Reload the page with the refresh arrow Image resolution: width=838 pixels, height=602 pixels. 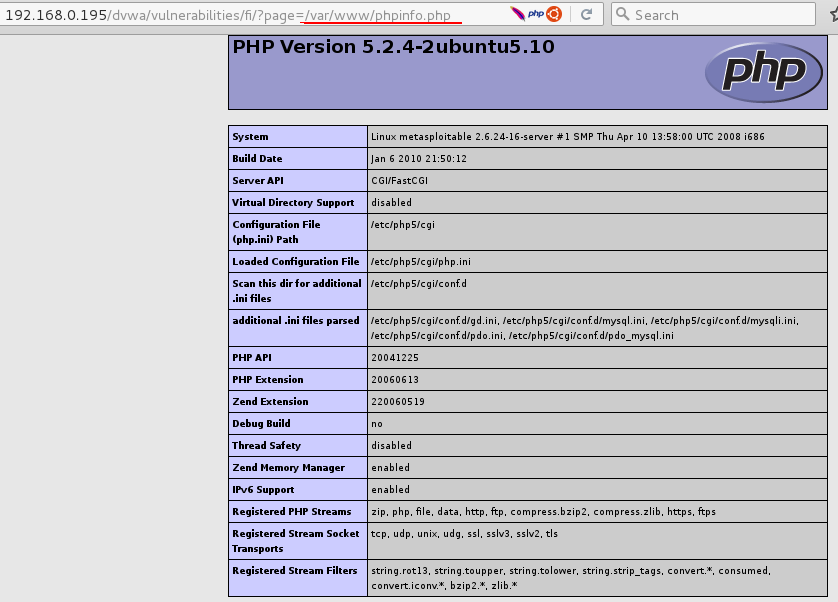coord(586,14)
